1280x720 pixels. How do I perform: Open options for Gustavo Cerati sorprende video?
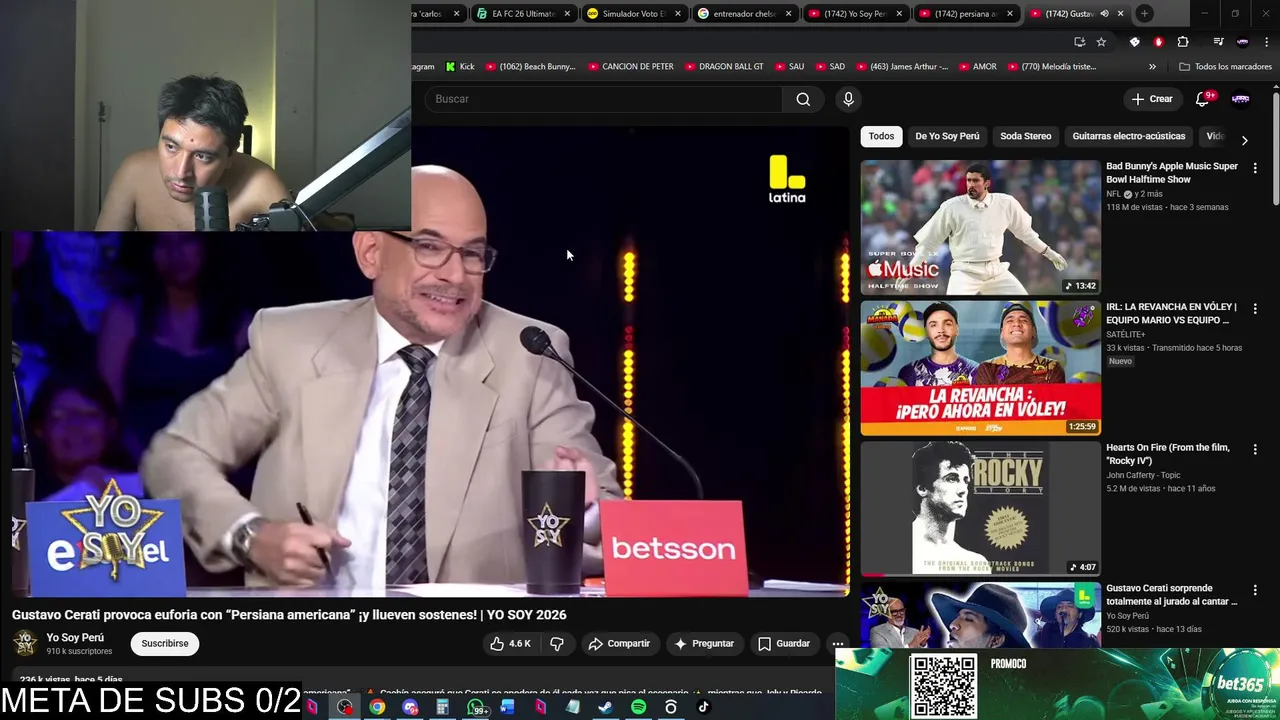coord(1255,591)
